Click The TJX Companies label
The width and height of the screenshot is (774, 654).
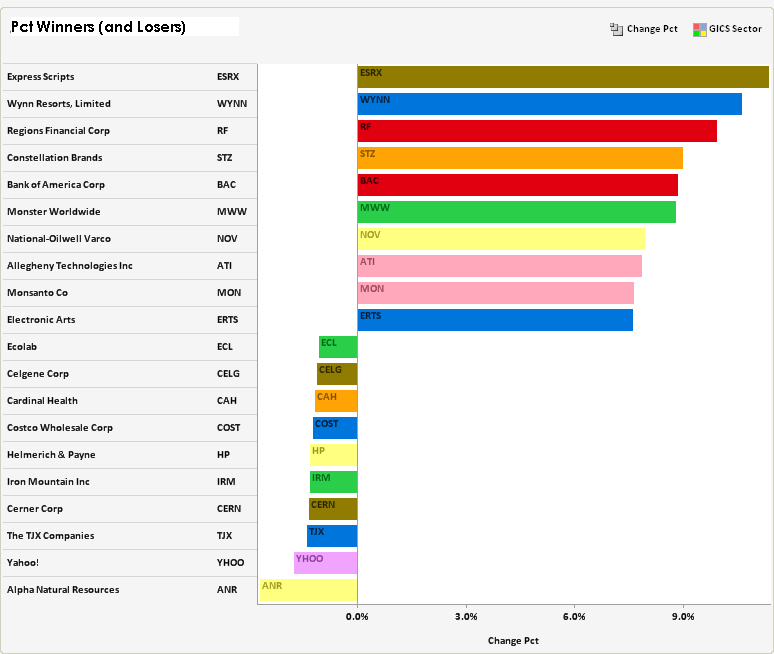(50, 536)
